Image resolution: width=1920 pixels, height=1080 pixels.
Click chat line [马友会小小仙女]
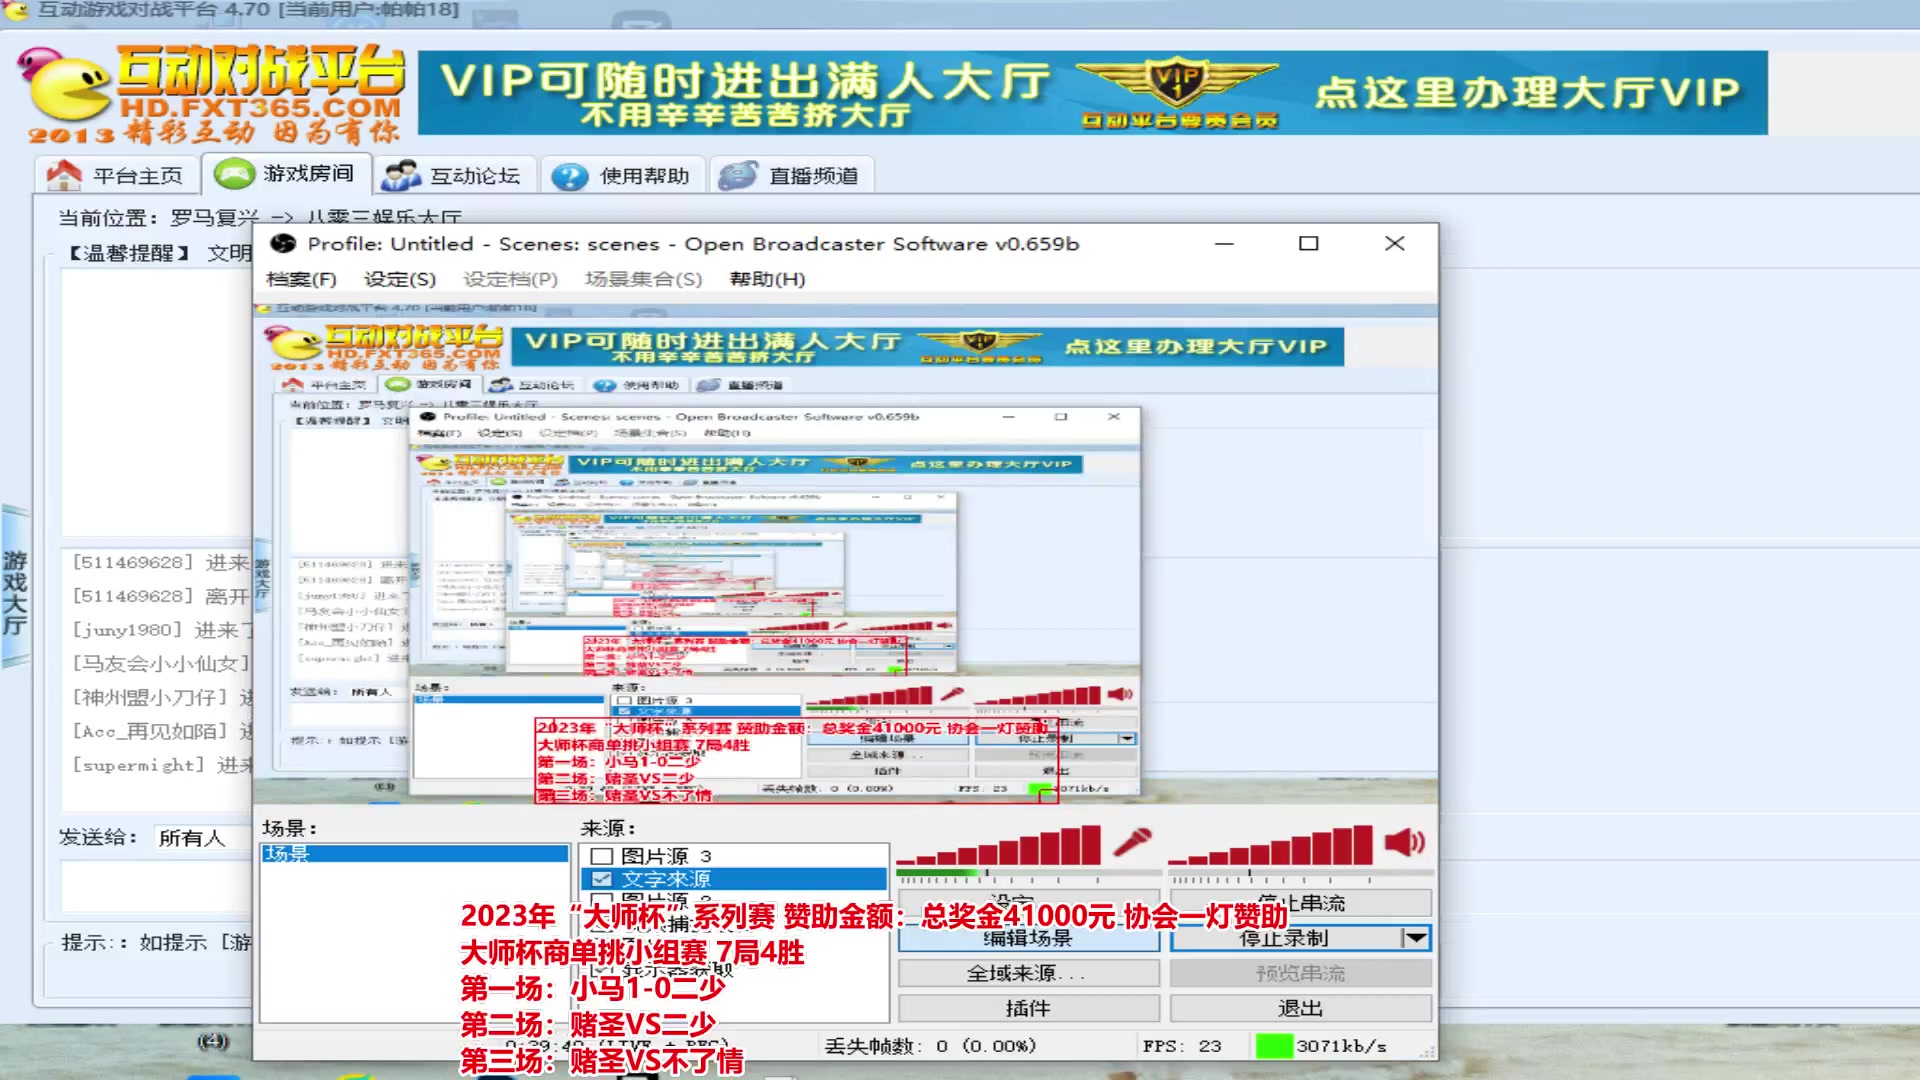(x=160, y=664)
